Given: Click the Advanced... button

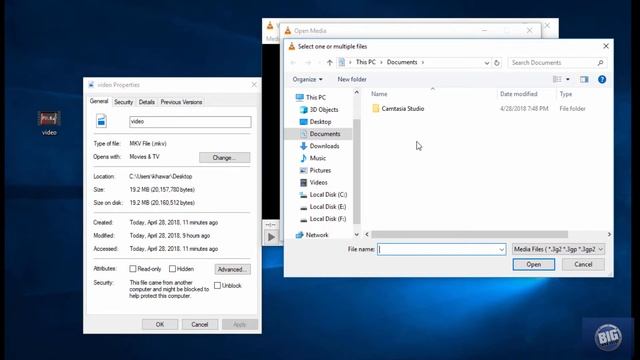Looking at the screenshot, I should 232,269.
